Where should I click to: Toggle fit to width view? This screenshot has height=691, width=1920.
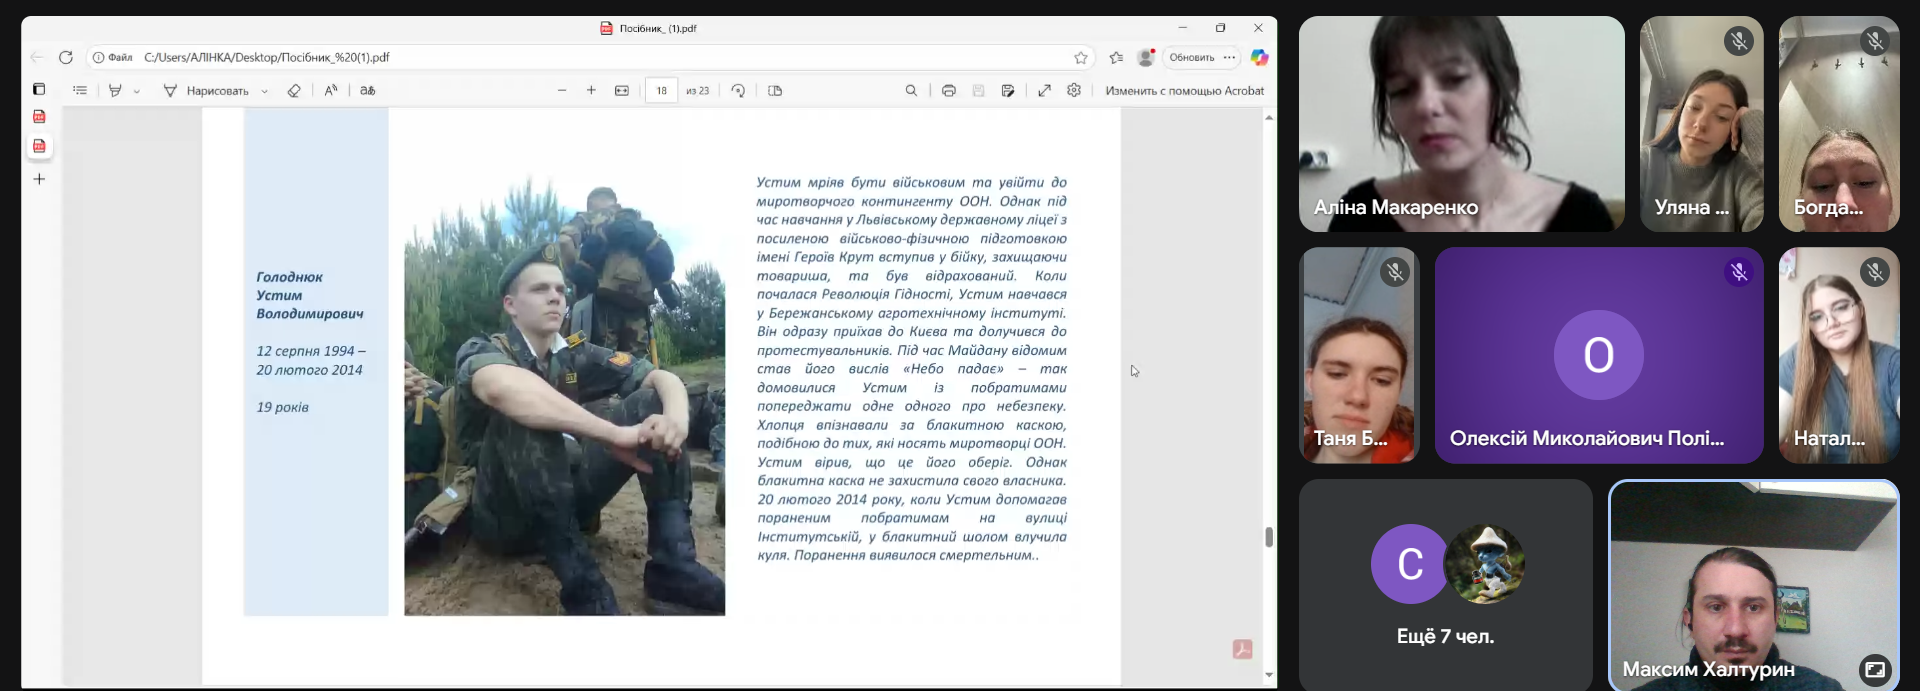622,91
